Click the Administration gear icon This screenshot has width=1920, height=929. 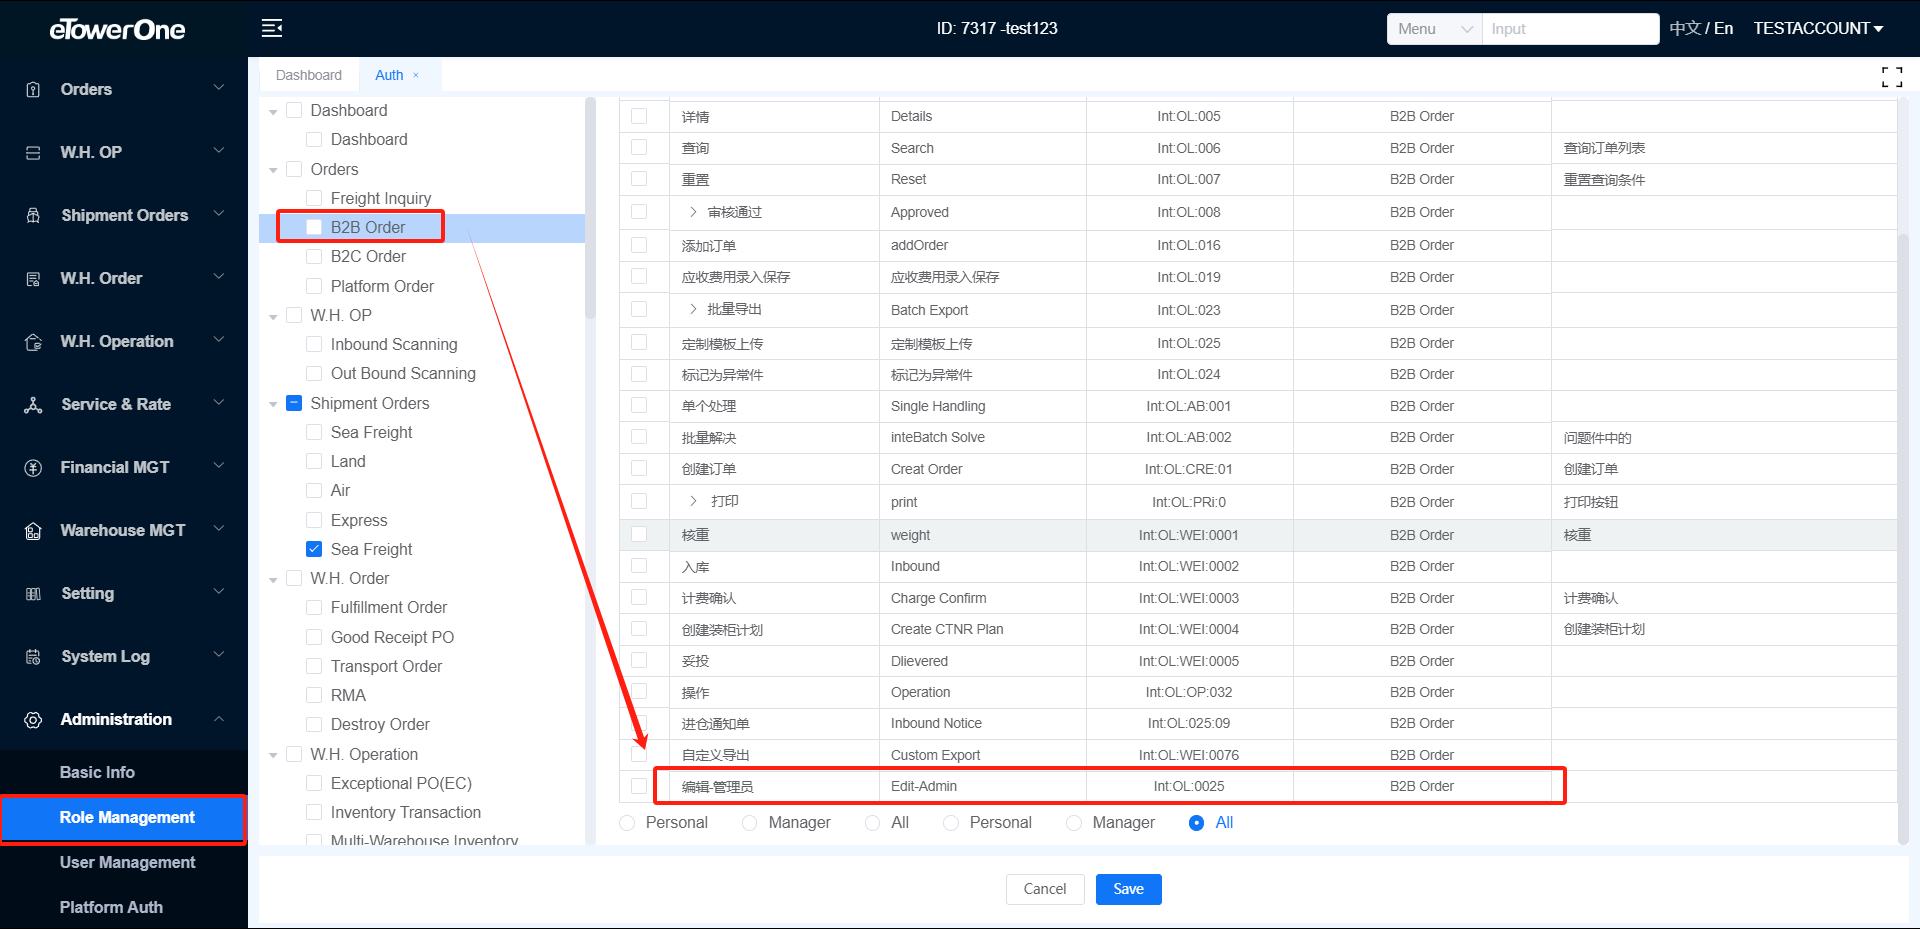(33, 720)
